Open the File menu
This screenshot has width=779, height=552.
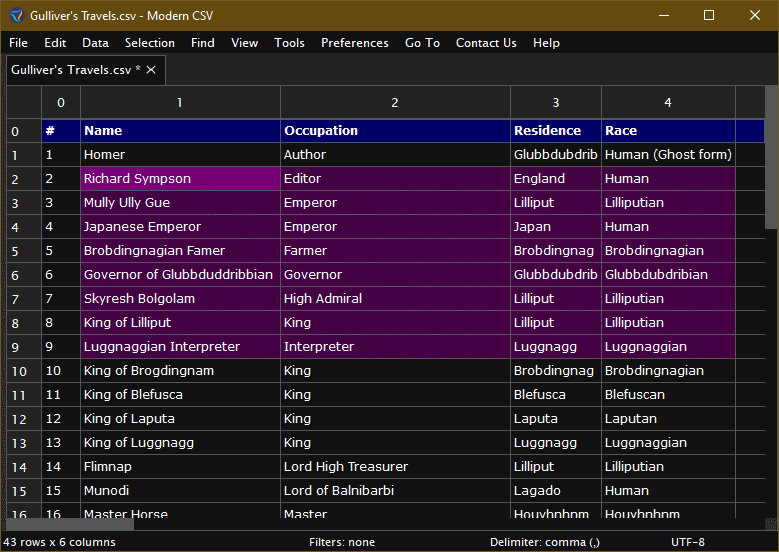point(18,43)
